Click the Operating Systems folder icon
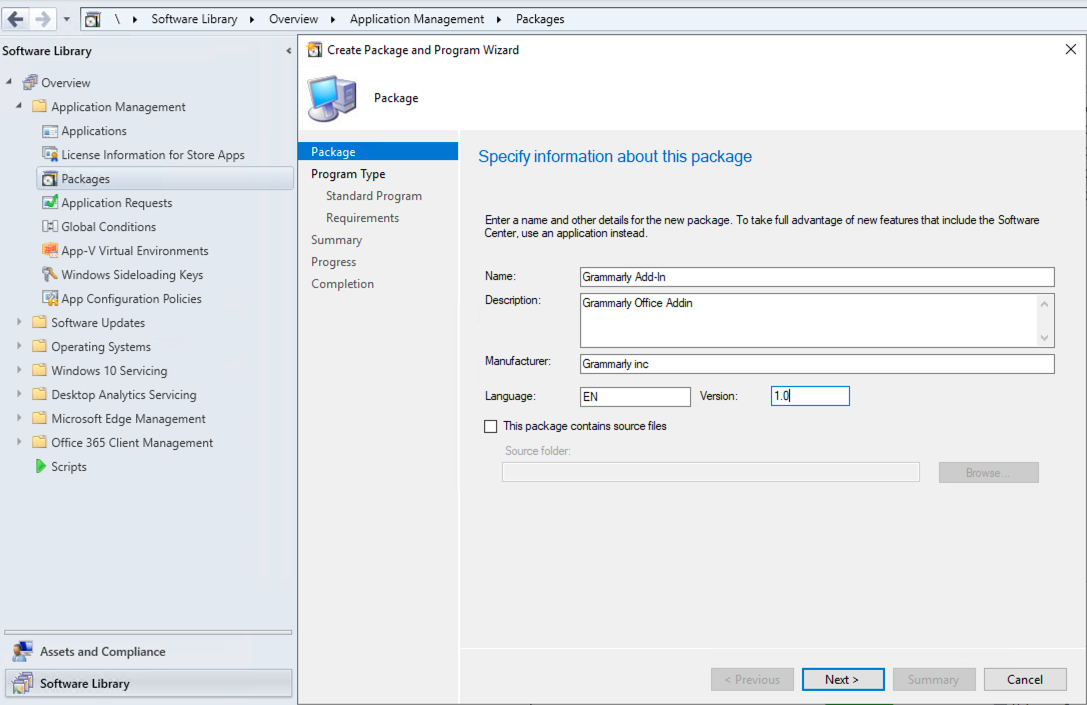1087x705 pixels. coord(40,346)
